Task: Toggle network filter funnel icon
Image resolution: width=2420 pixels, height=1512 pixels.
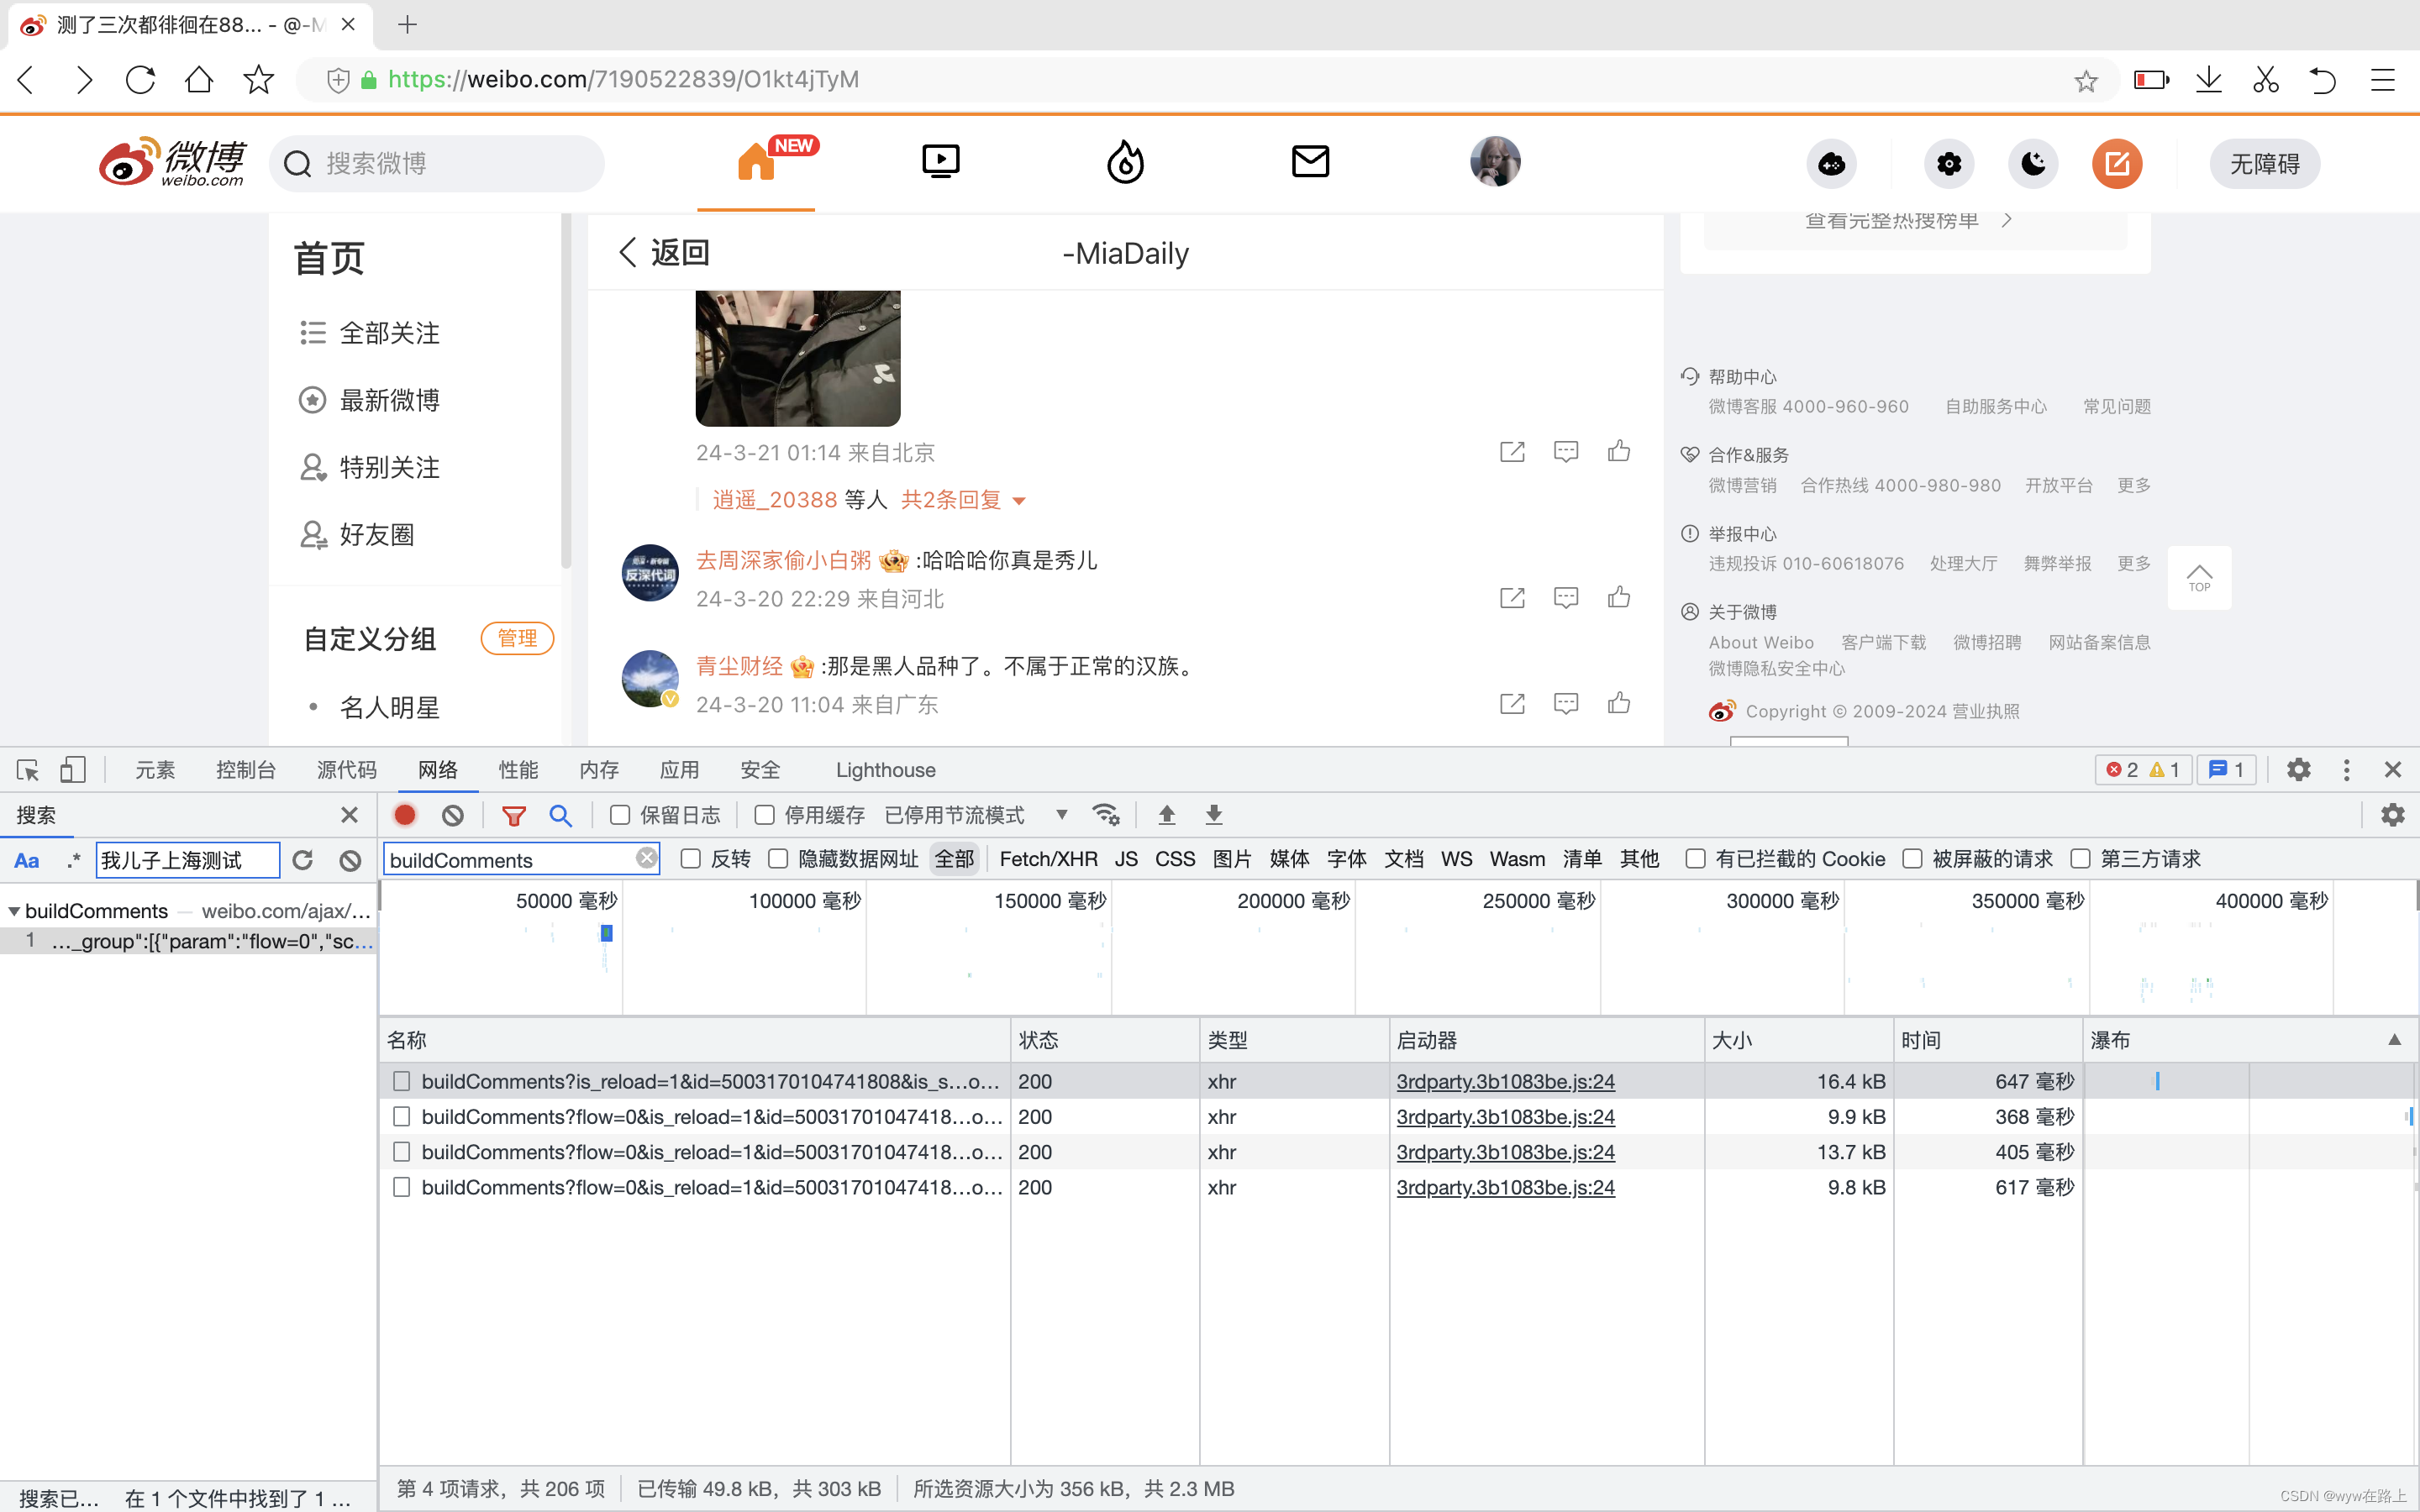Action: click(514, 816)
